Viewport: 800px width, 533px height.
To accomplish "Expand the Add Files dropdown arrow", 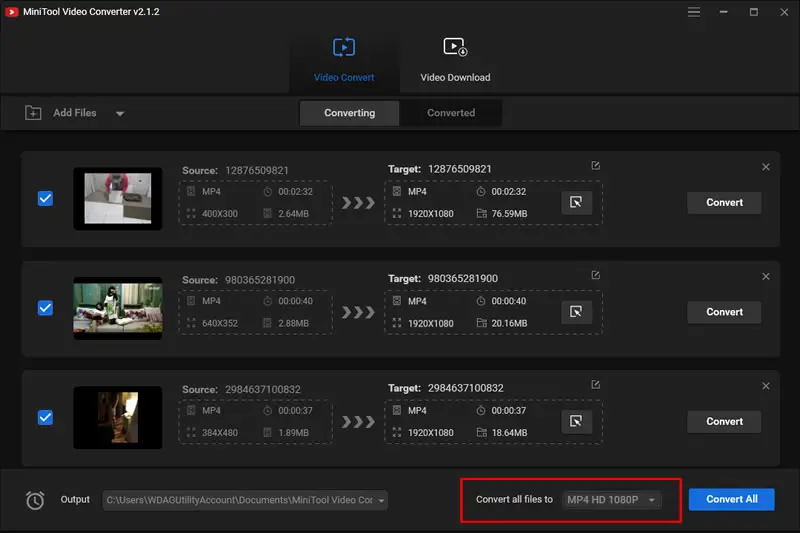I will coord(120,113).
